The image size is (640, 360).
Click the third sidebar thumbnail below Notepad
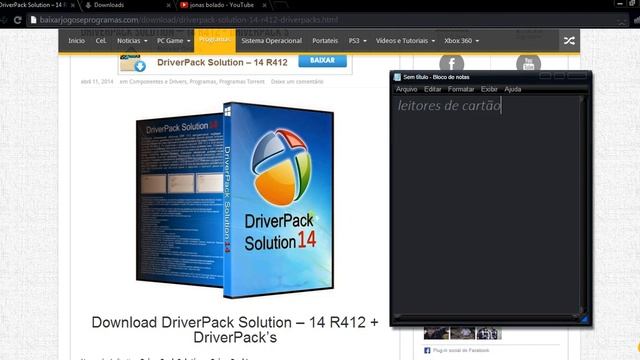click(489, 333)
